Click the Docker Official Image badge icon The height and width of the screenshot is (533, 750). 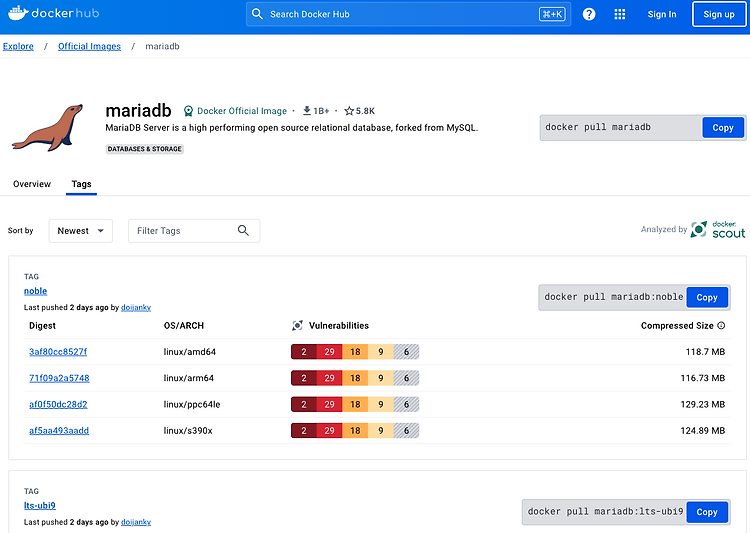188,111
